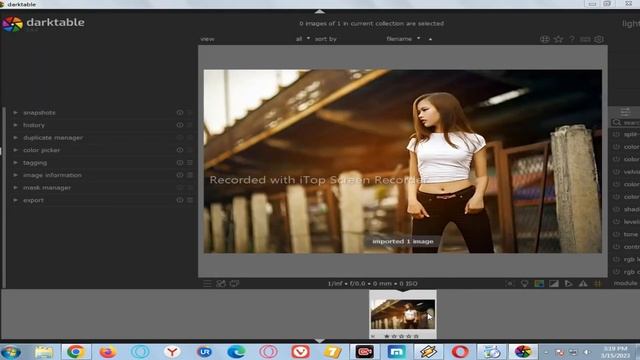
Task: Expand the duplicate manager panel
Action: coord(16,138)
